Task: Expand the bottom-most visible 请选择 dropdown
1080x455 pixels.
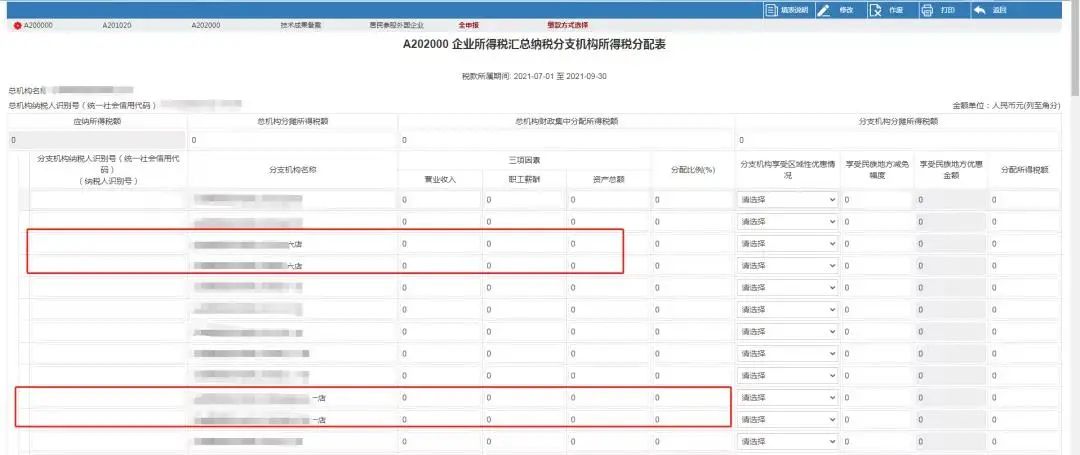Action: point(787,441)
